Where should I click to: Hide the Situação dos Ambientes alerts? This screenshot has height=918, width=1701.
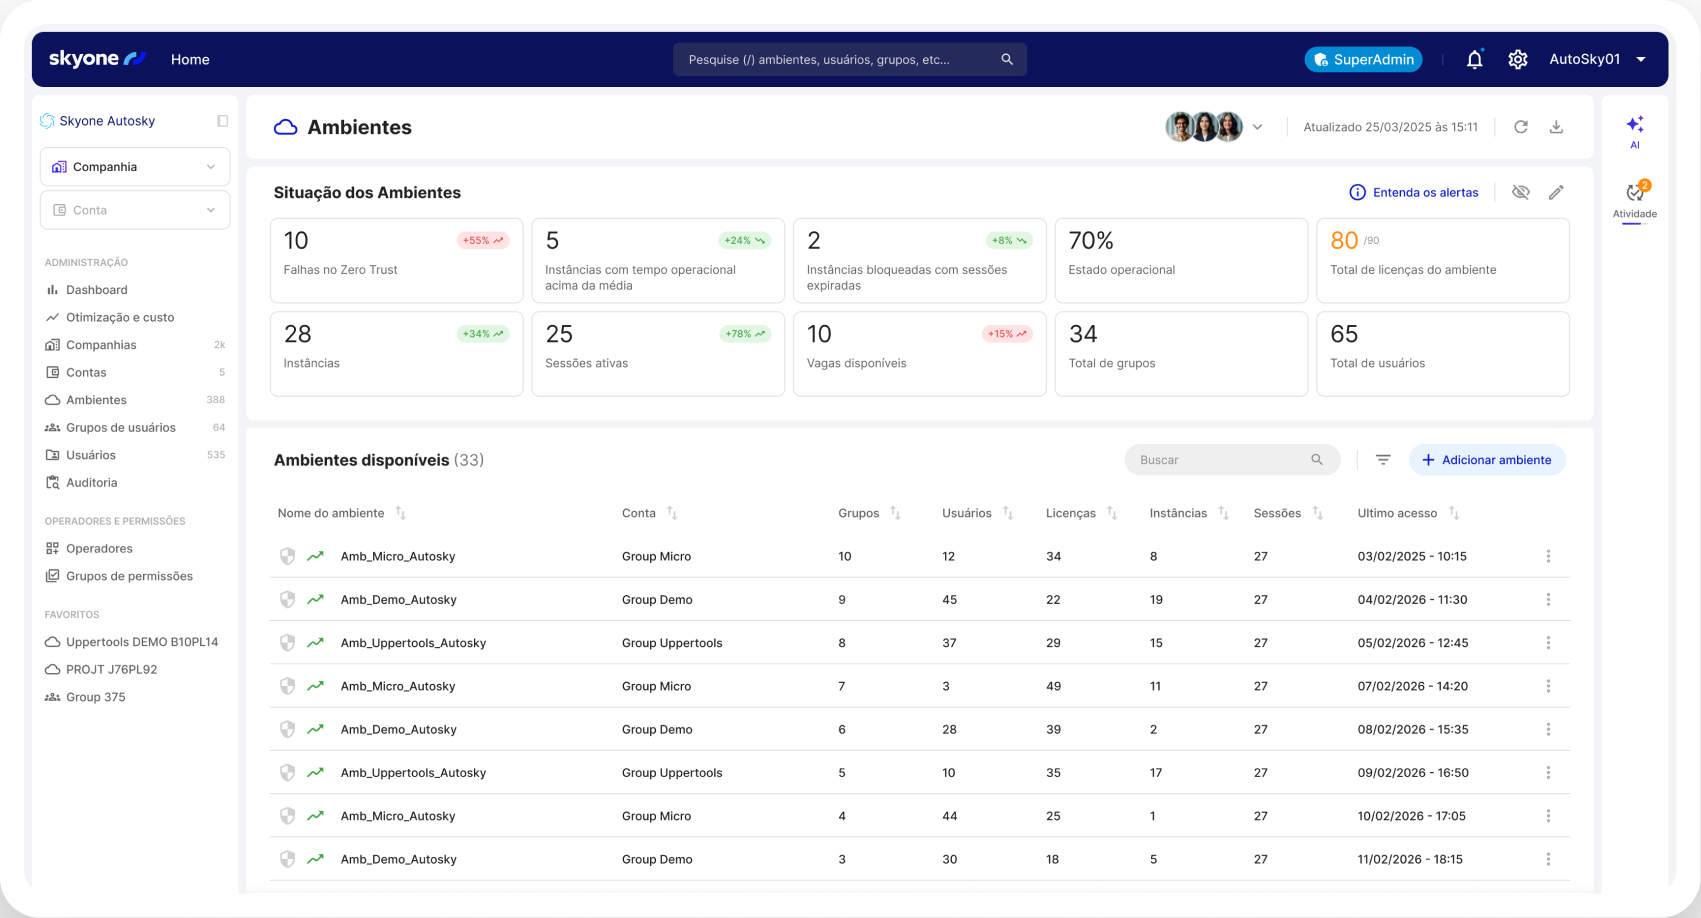point(1520,192)
